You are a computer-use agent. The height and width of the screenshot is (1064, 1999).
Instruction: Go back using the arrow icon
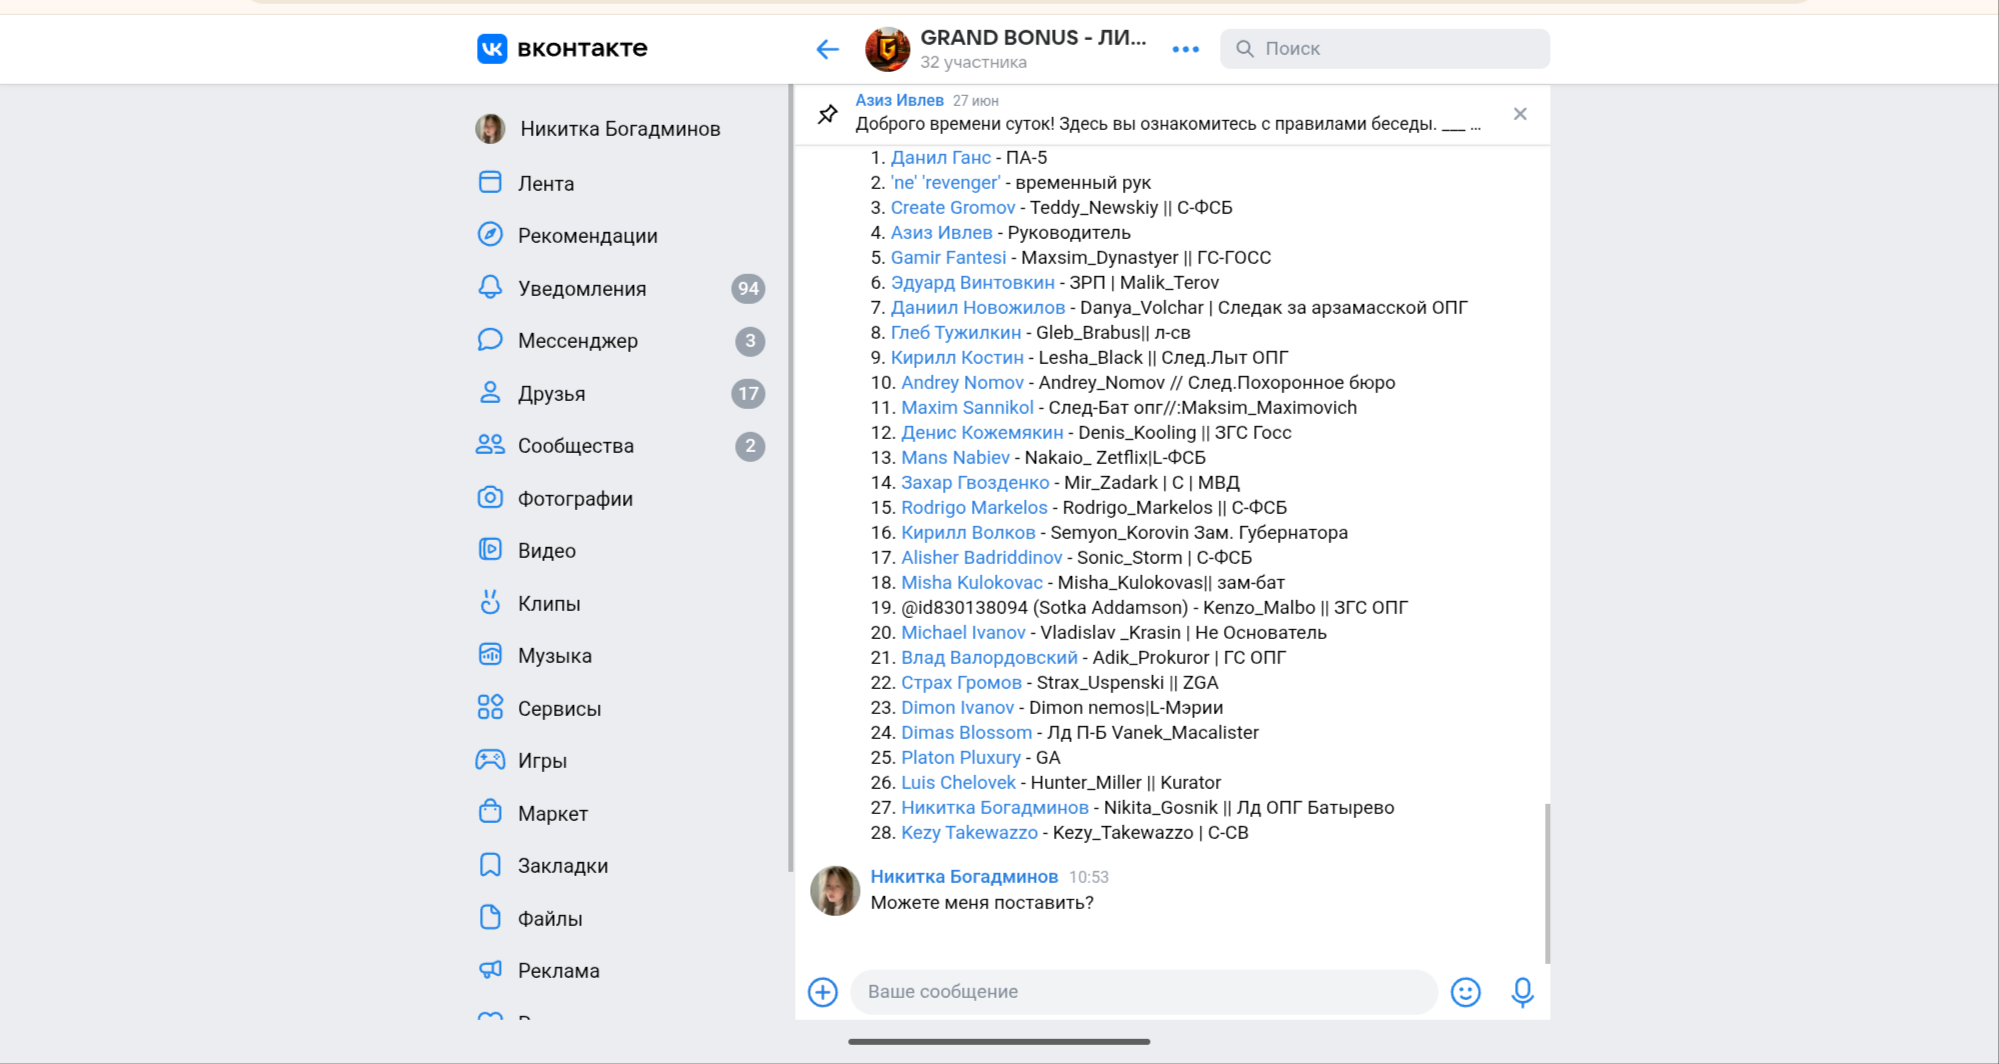827,49
